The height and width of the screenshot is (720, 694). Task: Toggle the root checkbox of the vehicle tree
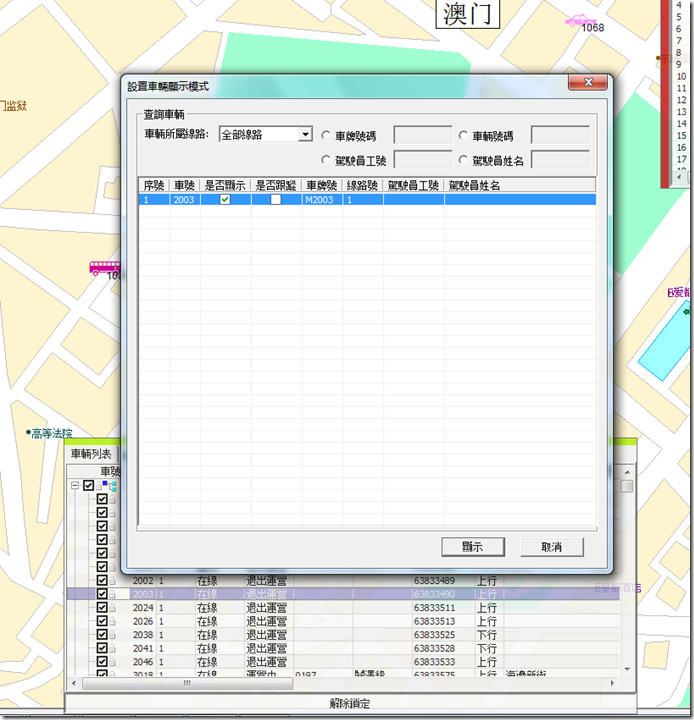click(89, 485)
